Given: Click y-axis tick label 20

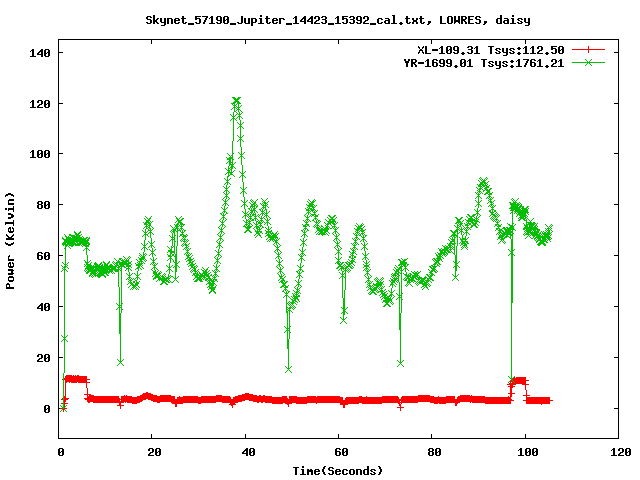Looking at the screenshot, I should (x=43, y=358).
